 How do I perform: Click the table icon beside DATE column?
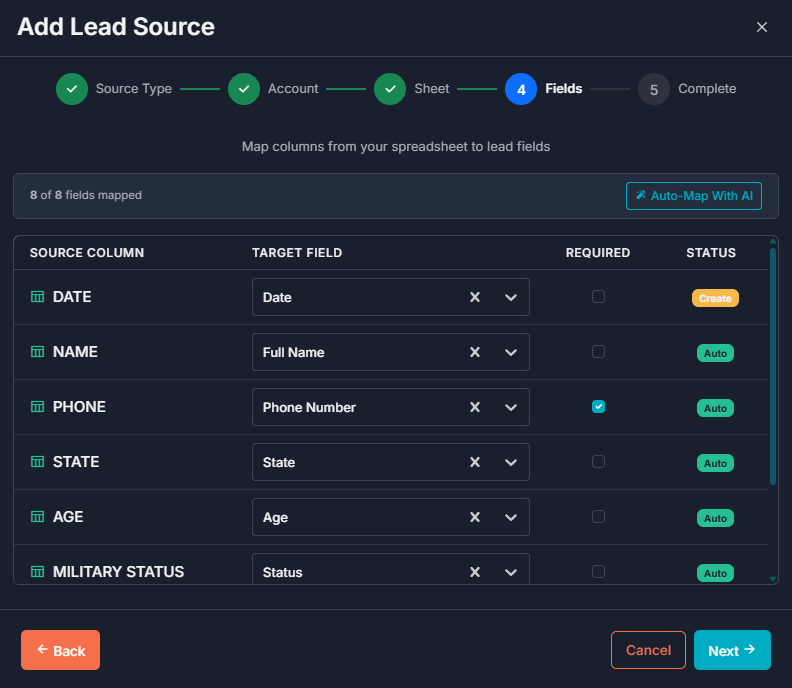tap(38, 297)
